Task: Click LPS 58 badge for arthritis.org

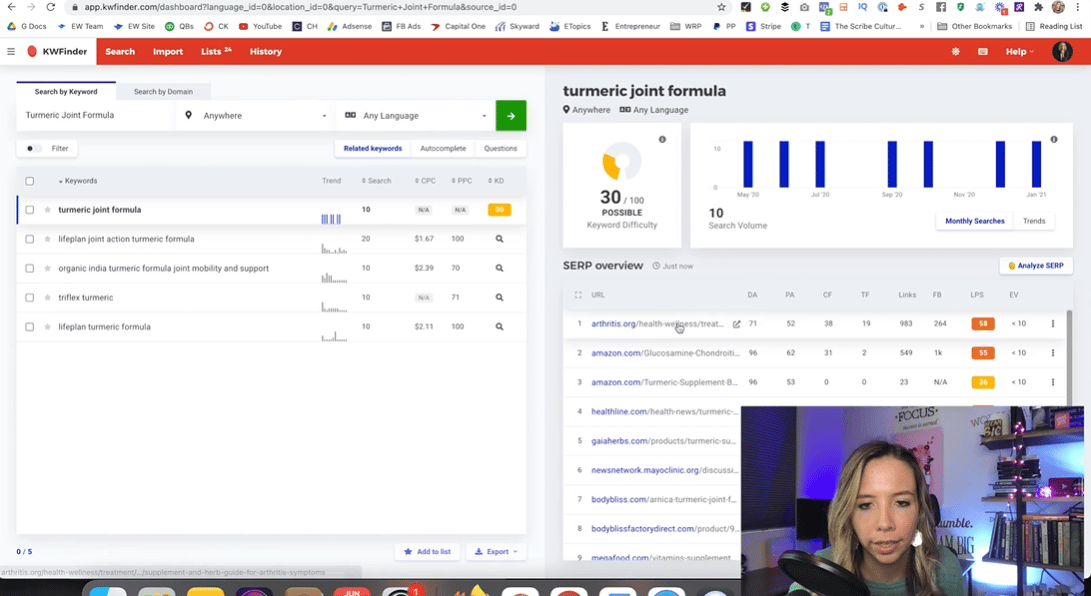Action: click(x=982, y=323)
